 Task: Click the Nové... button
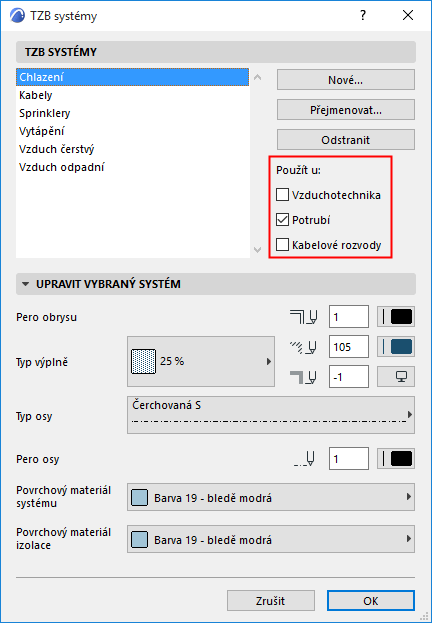click(x=346, y=80)
